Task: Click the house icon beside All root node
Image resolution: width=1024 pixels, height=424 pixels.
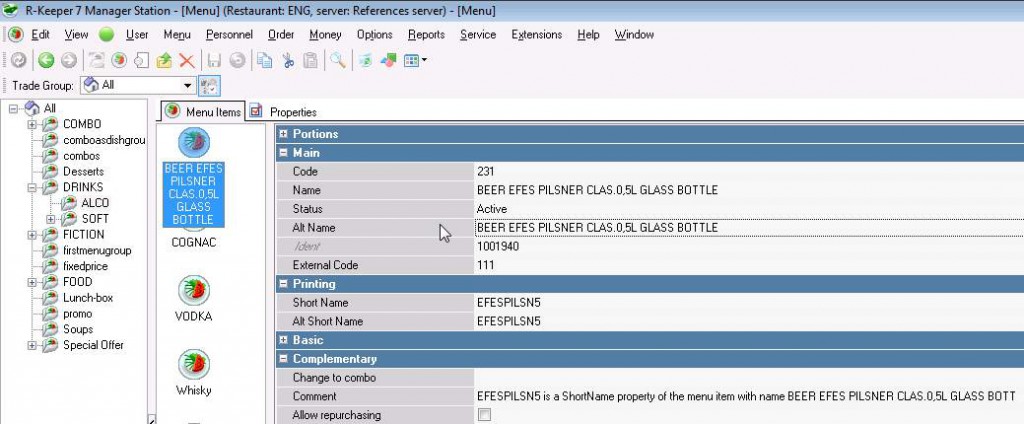Action: (31, 108)
